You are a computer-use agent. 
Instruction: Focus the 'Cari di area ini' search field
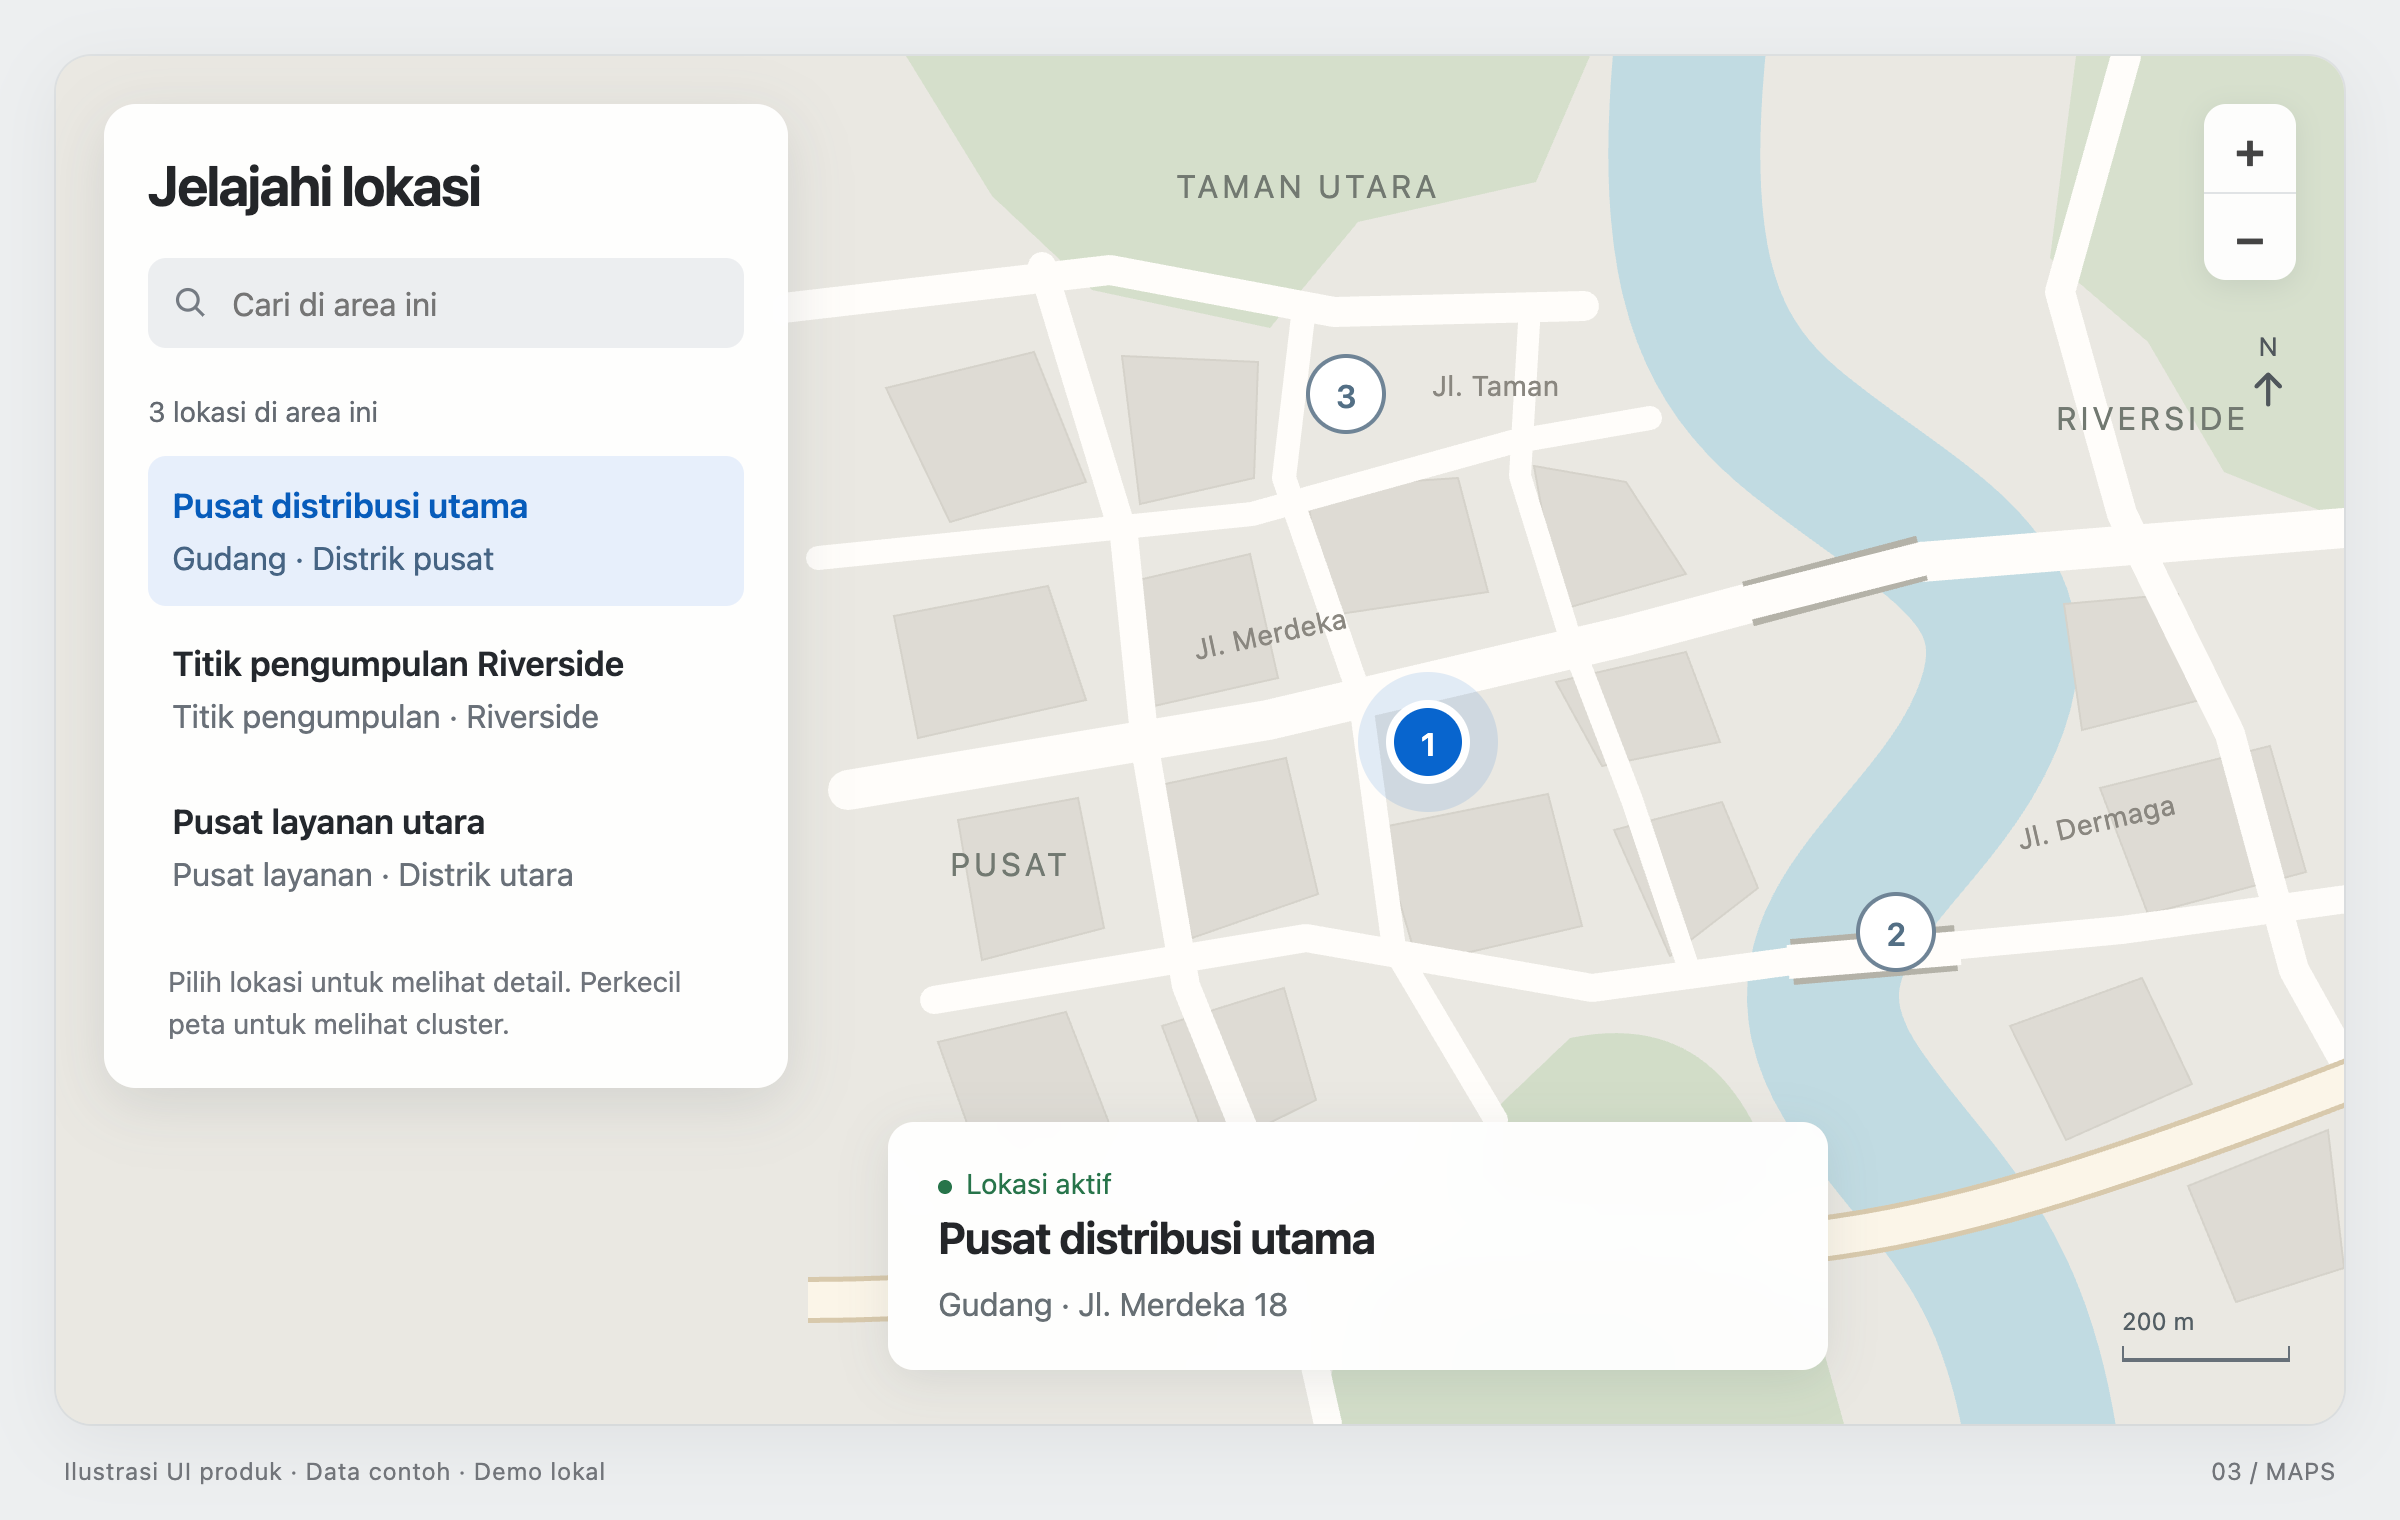tap(446, 303)
